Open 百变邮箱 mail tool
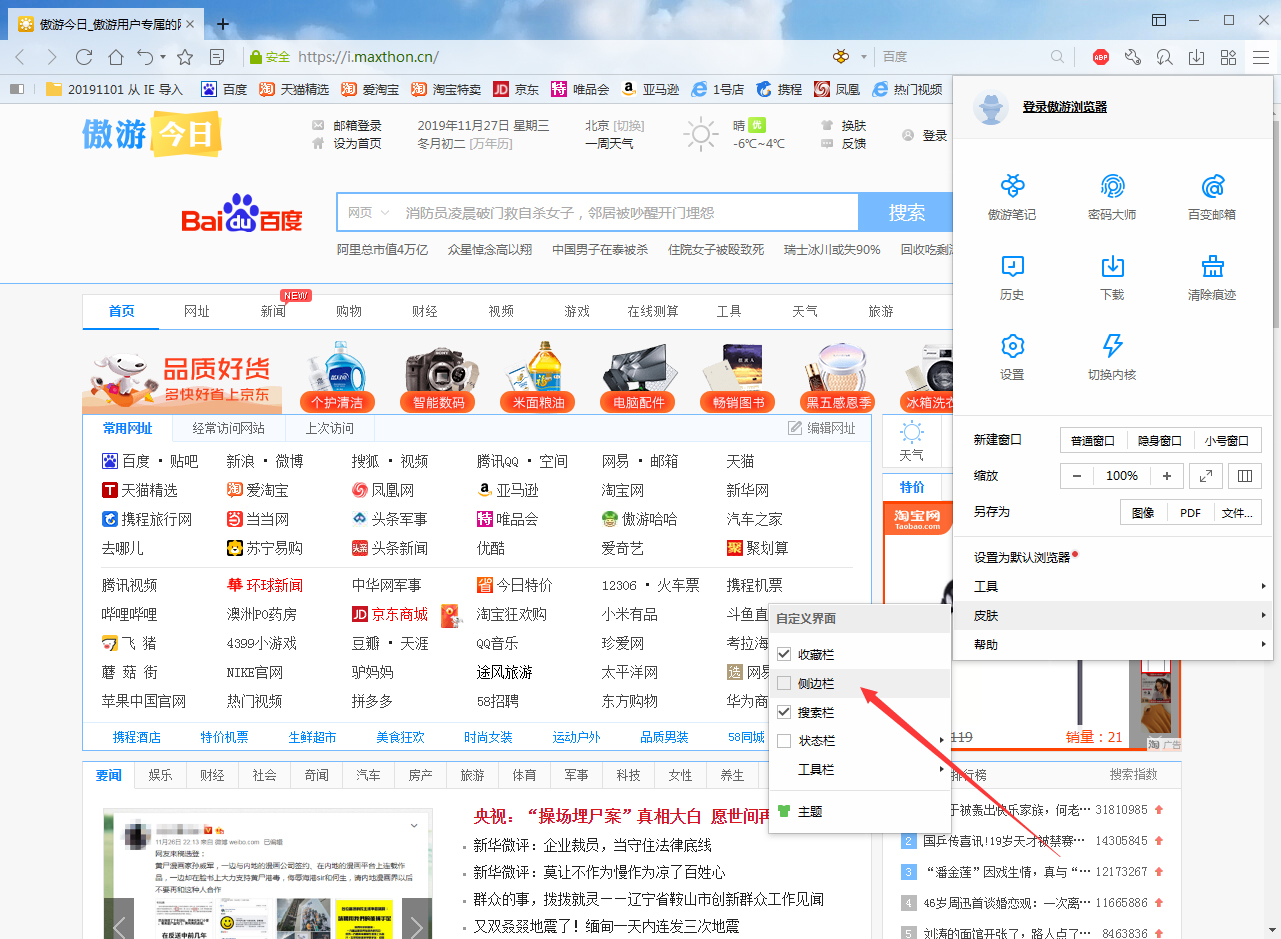Viewport: 1281px width, 939px height. coord(1212,196)
